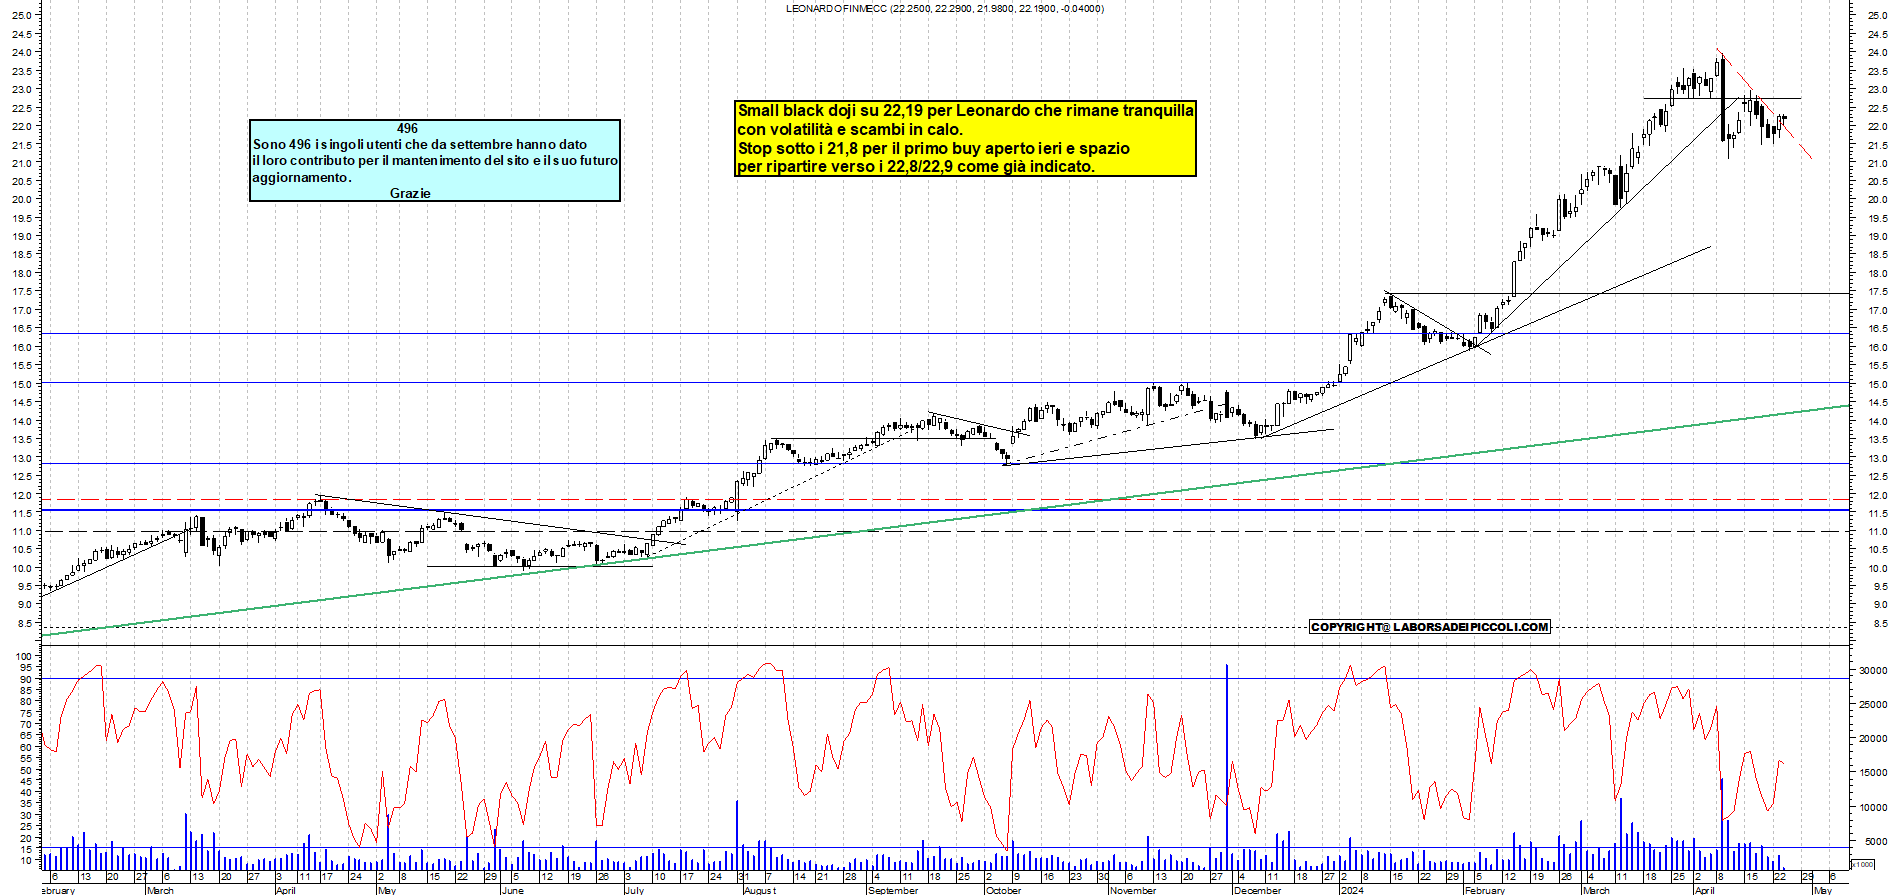Click the '25000' volume scale value
Viewport: 1890px width, 895px height.
[1873, 705]
